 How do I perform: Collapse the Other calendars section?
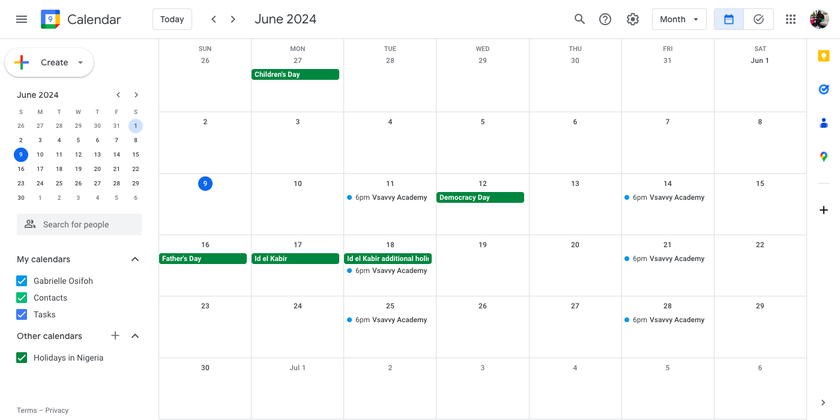pos(135,336)
